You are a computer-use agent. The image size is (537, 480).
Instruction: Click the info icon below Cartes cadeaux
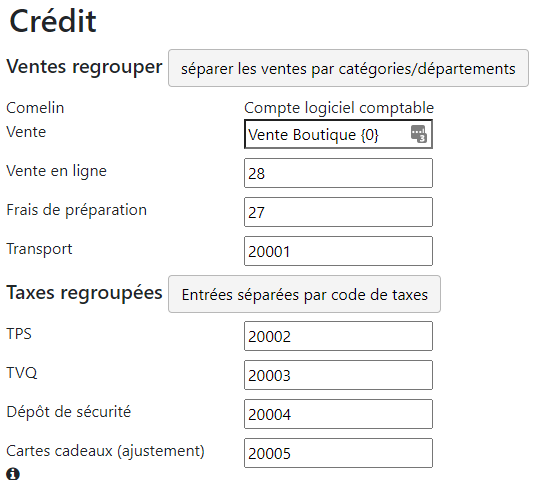coord(13,473)
